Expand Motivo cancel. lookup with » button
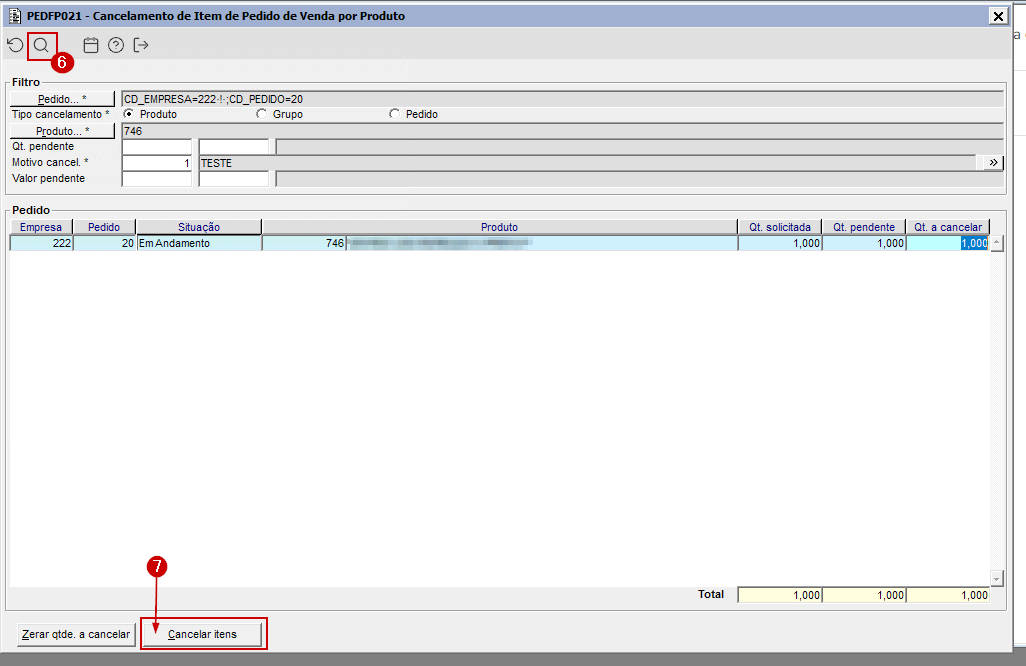This screenshot has height=666, width=1026. coord(993,162)
